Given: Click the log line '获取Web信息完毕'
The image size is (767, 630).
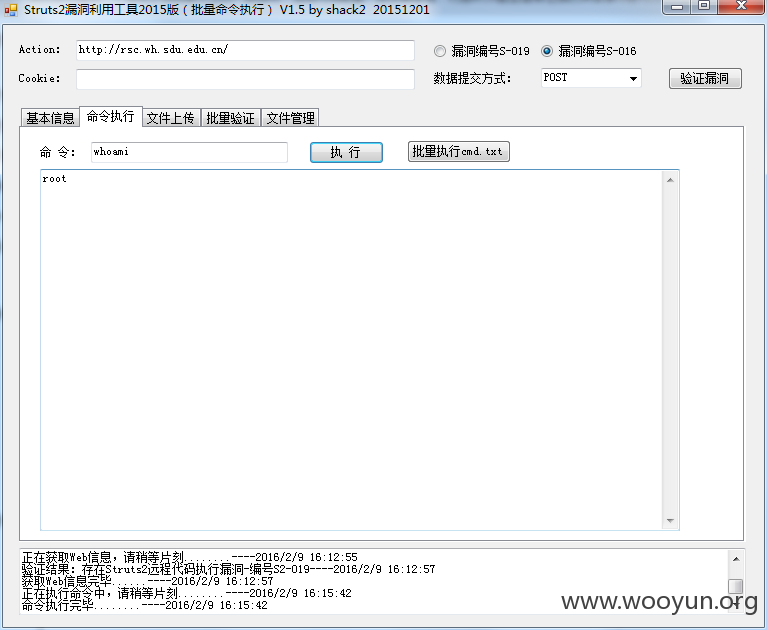Looking at the screenshot, I should tap(147, 582).
